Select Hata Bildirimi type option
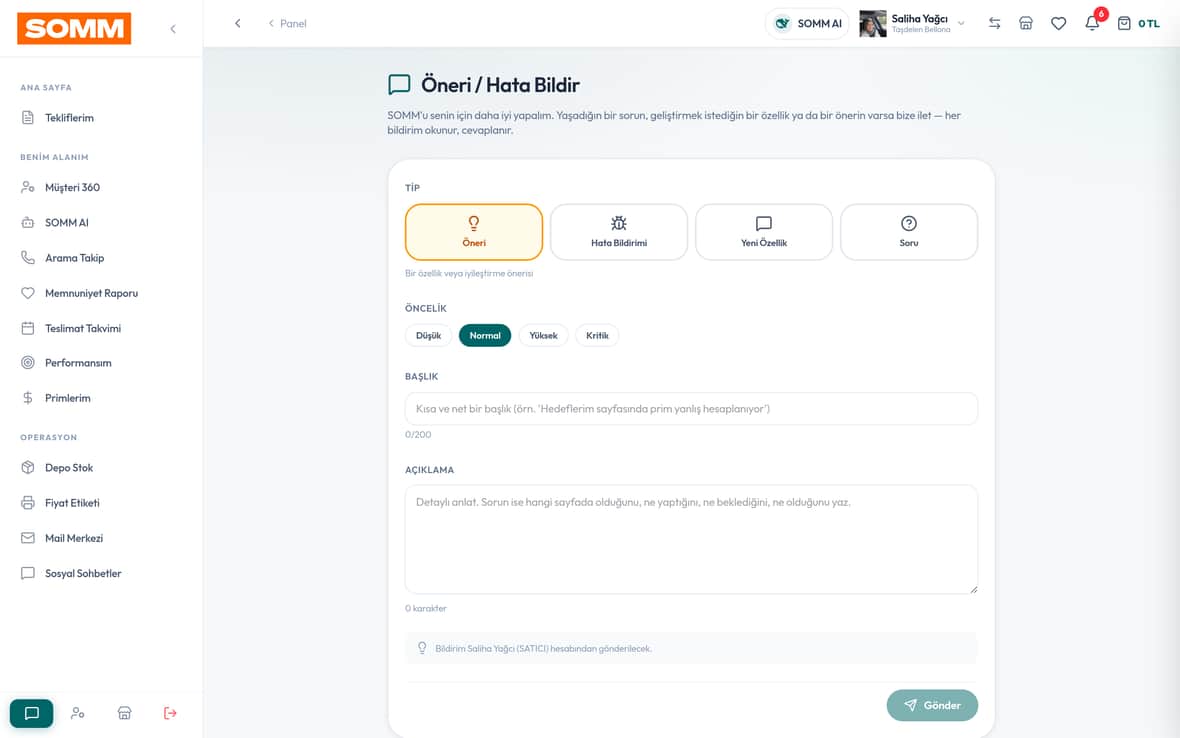Screen dimensions: 1180x738 pos(619,232)
